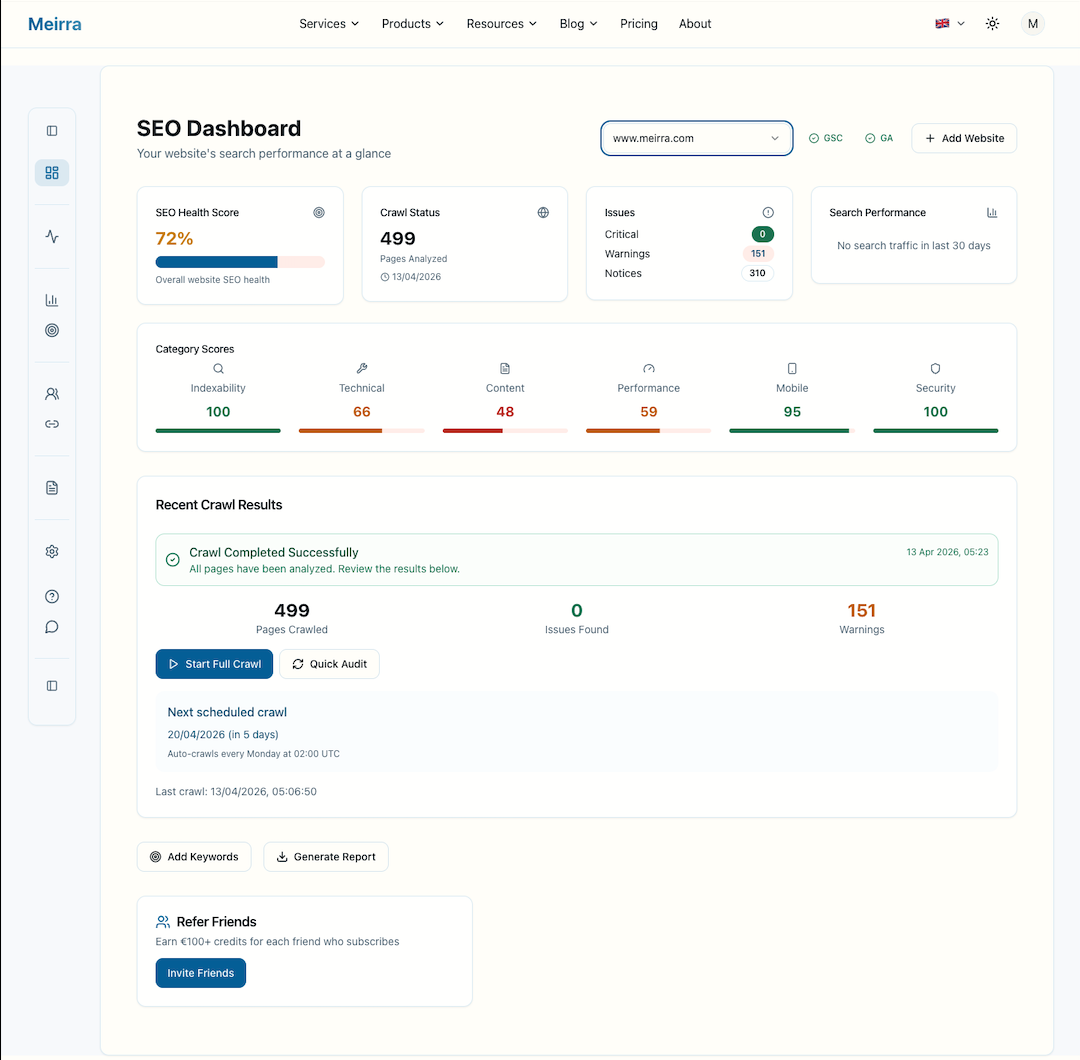
Task: Click the Crawl Completed Successfully banner
Action: tap(577, 560)
